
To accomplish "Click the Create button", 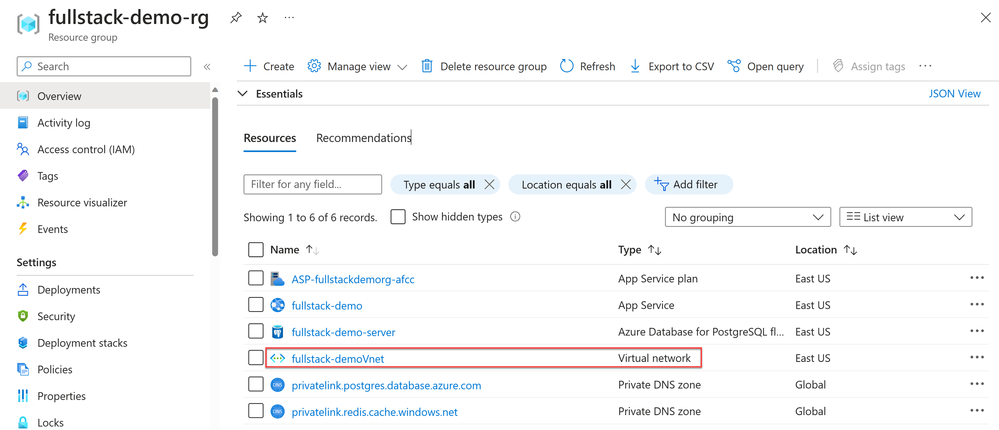I will click(x=269, y=66).
